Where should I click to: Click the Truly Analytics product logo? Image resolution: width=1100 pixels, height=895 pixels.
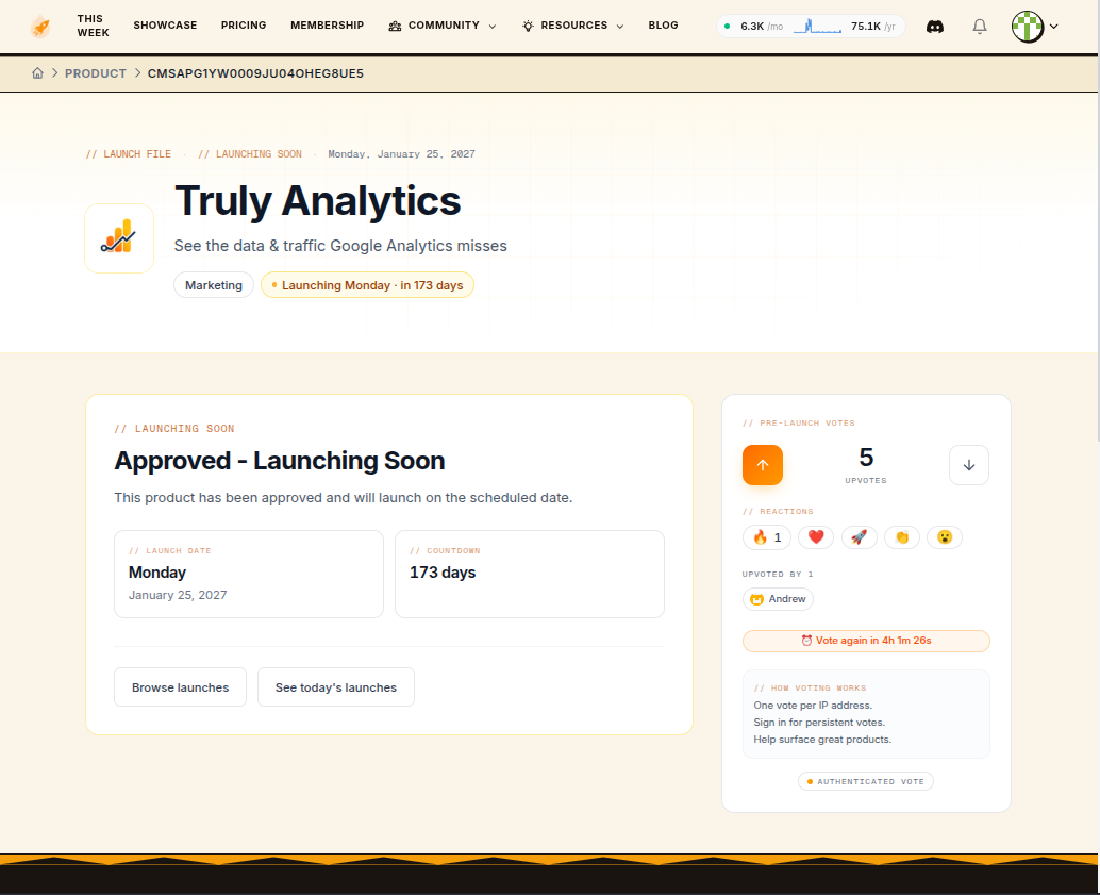(x=119, y=238)
